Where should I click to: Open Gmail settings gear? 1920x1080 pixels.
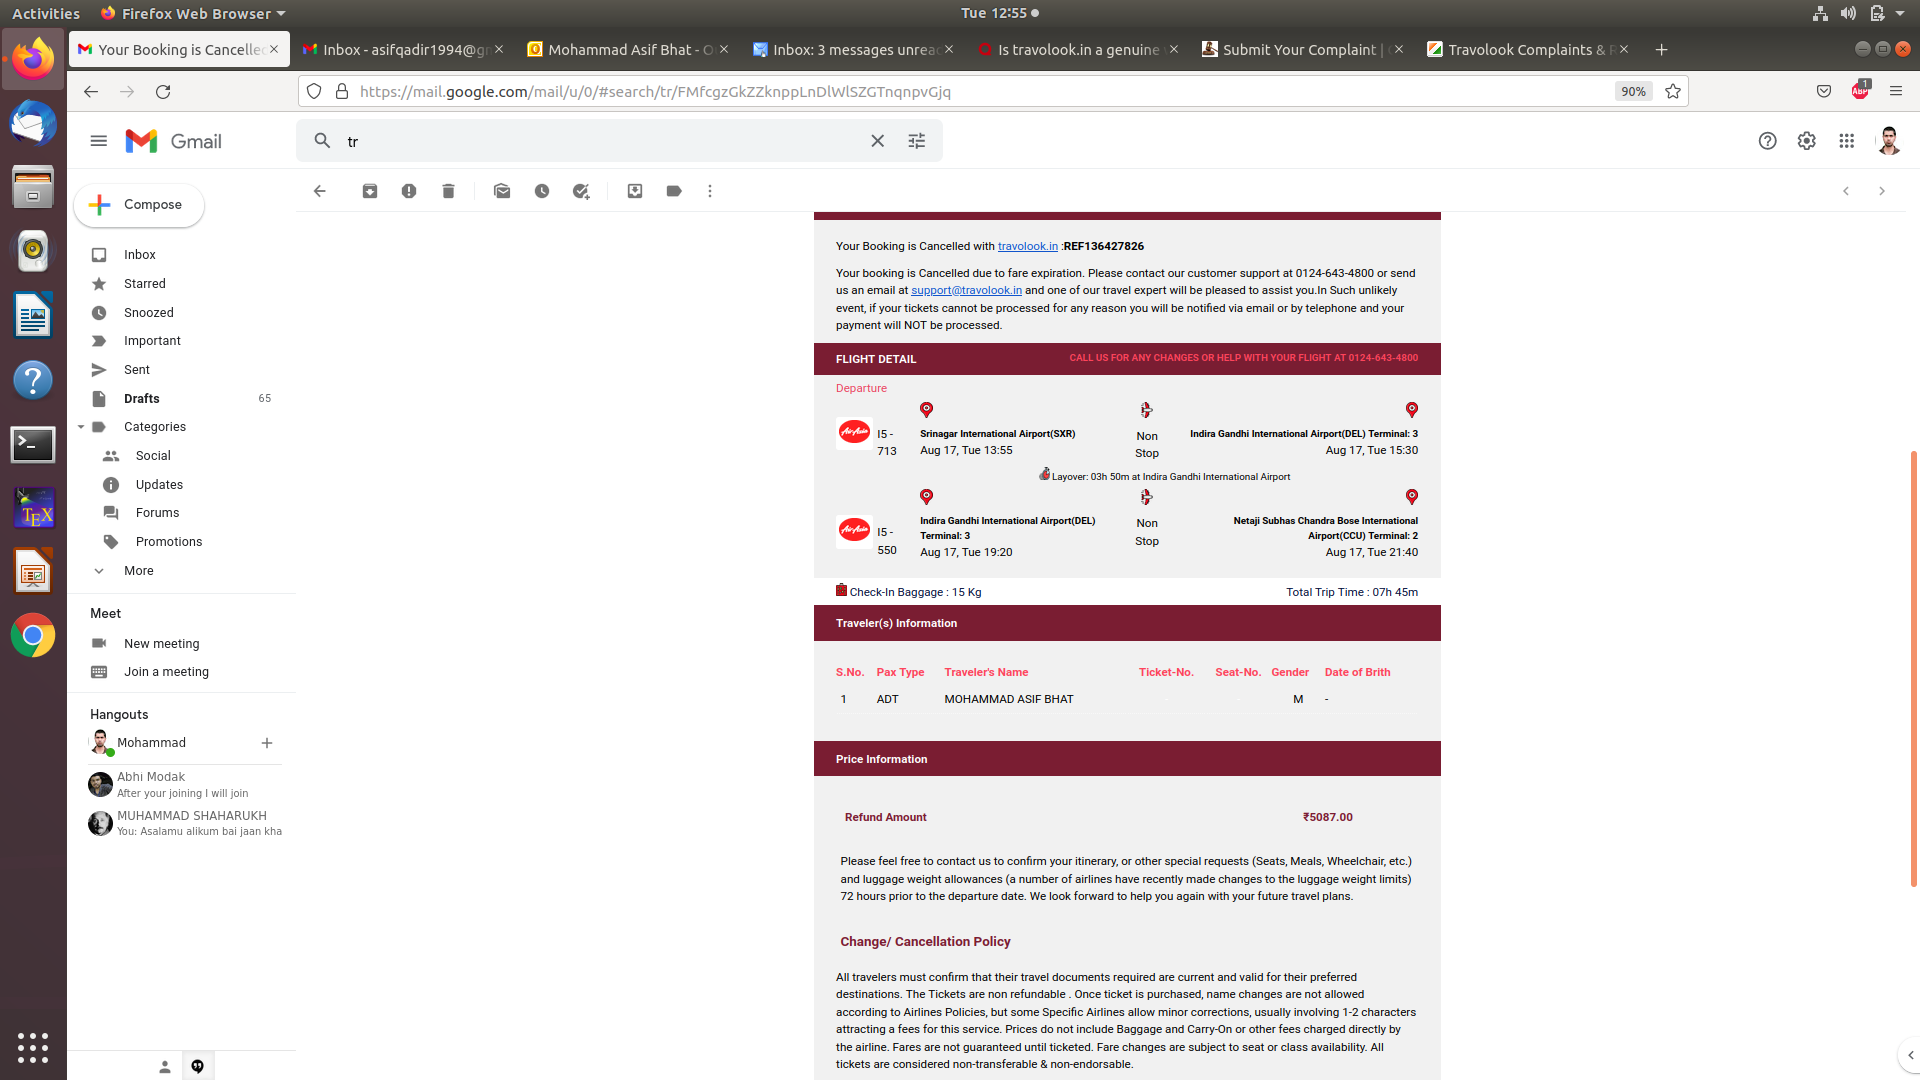1806,141
